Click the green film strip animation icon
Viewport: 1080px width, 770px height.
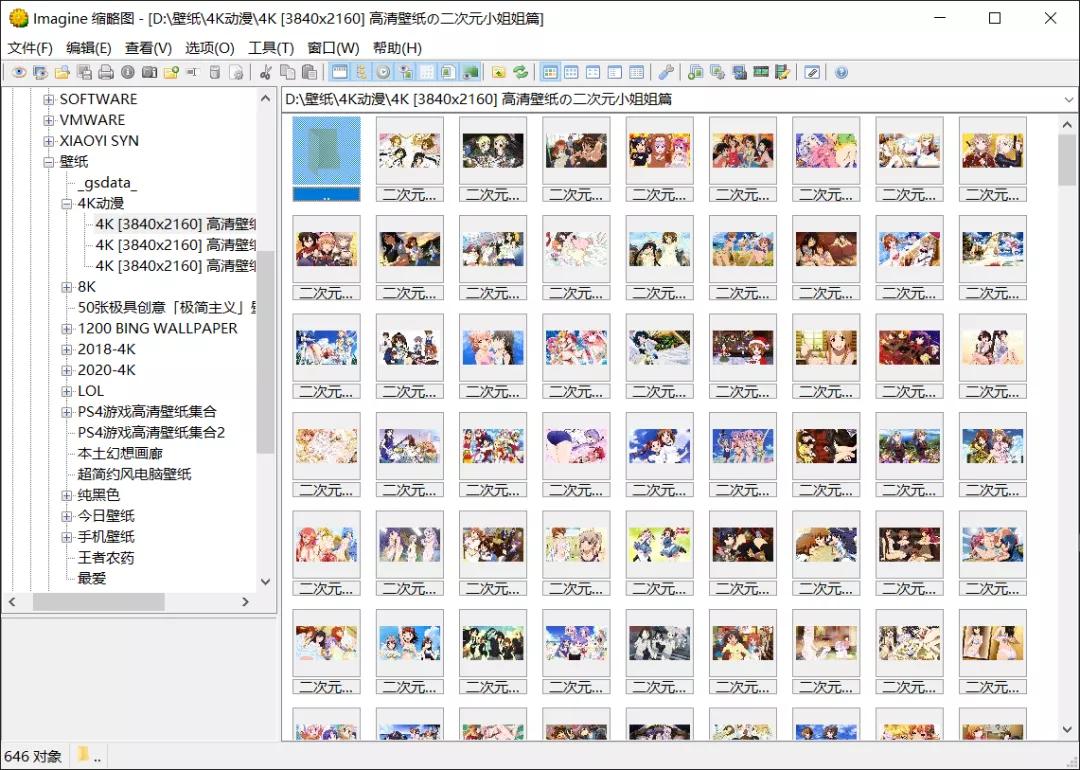[x=760, y=72]
